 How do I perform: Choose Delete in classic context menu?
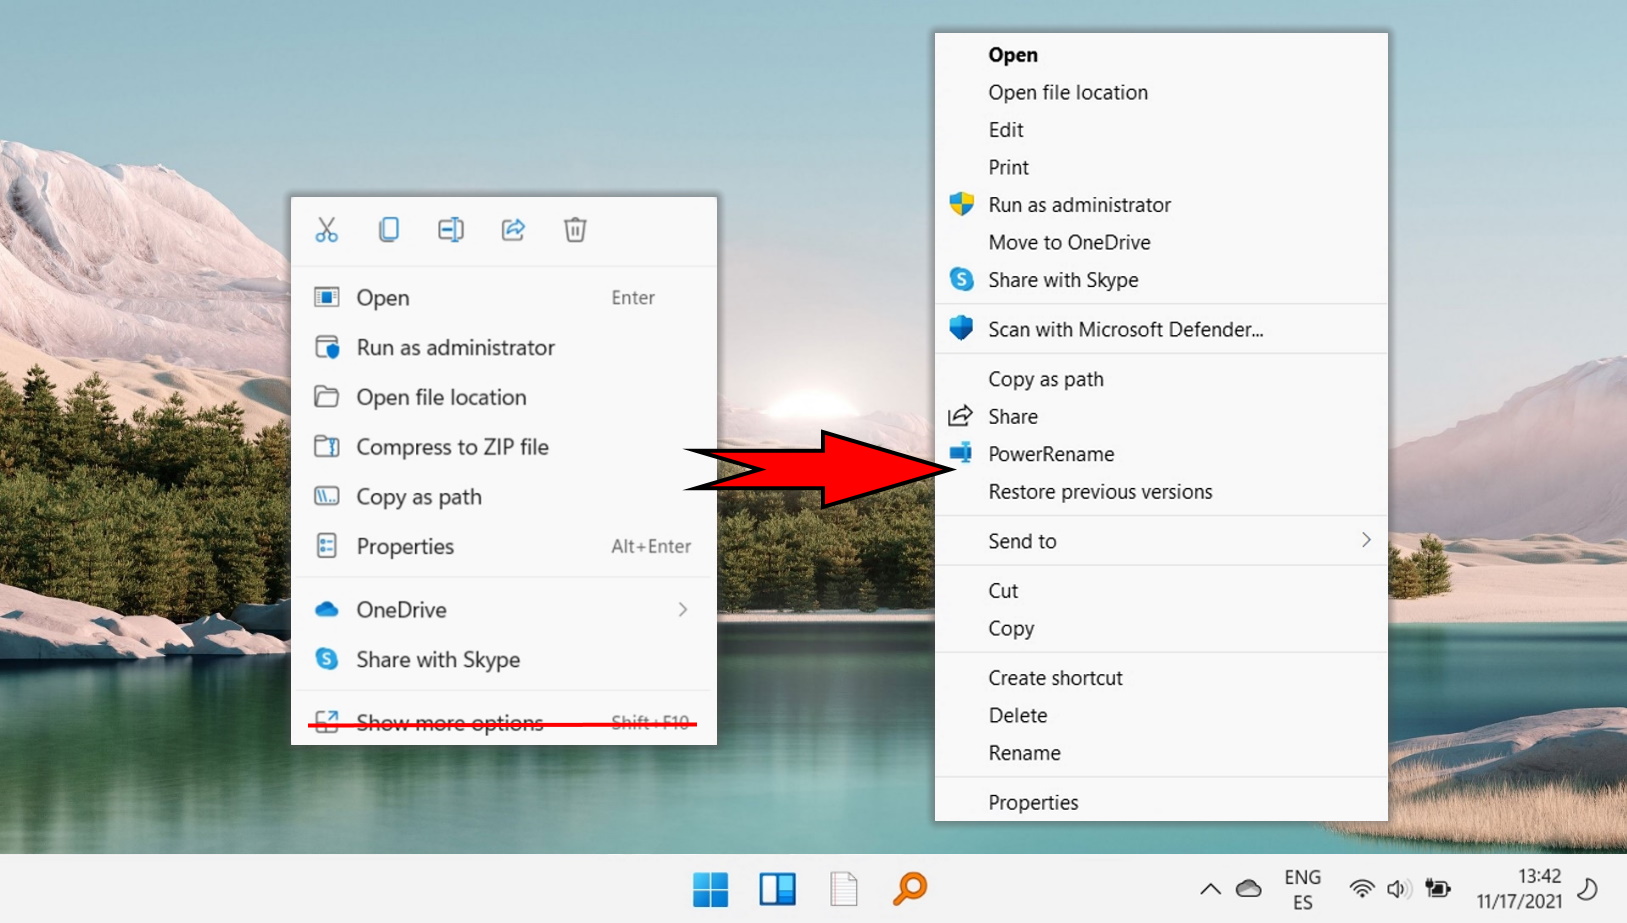click(1161, 715)
